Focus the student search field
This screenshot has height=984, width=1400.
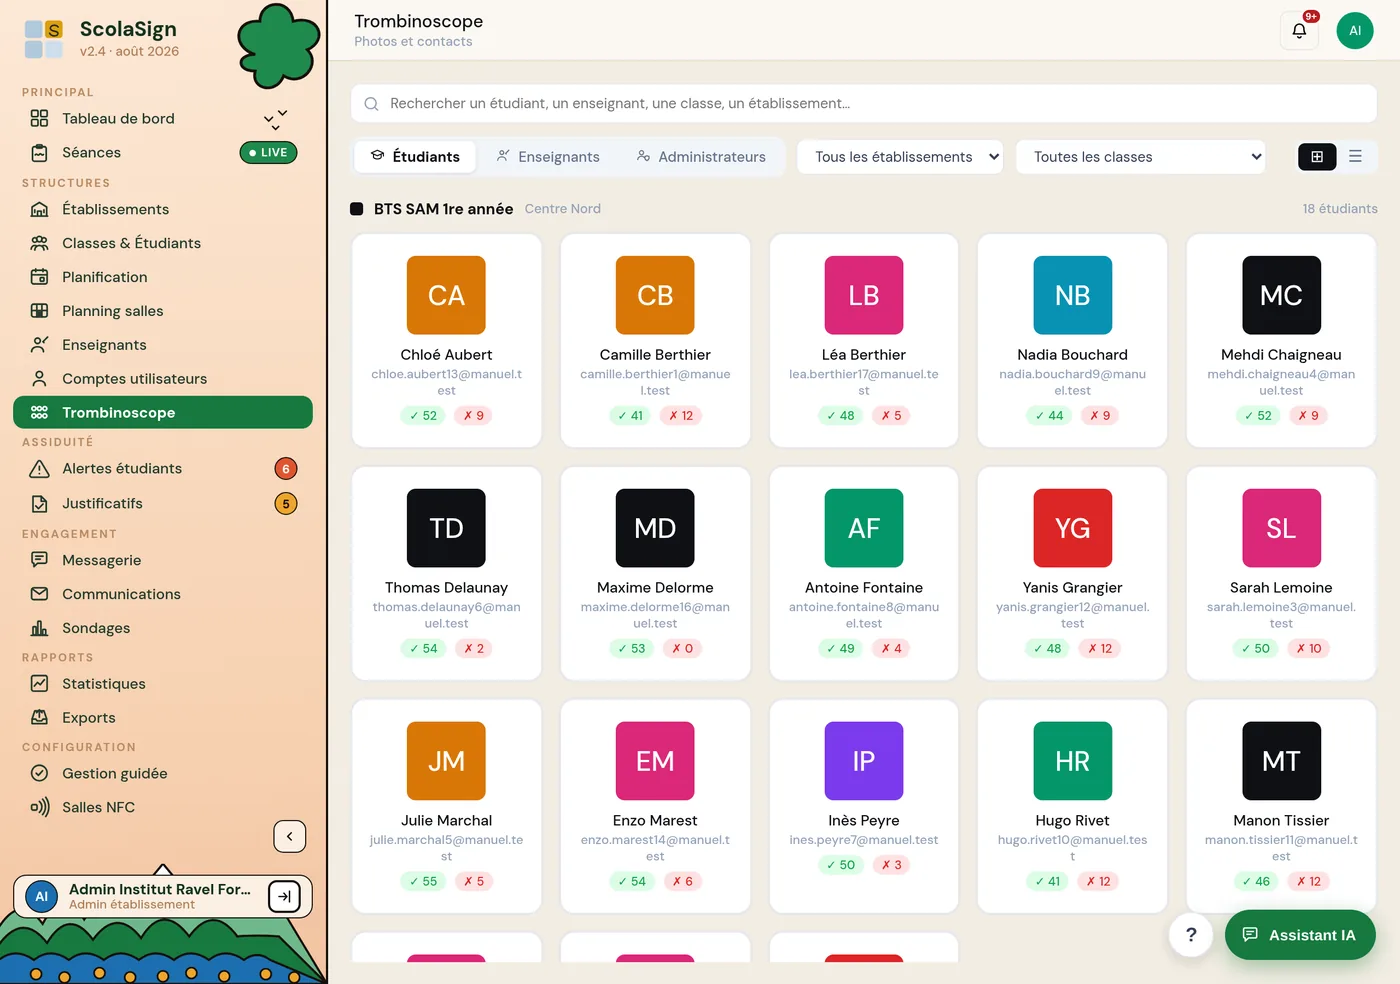(x=864, y=104)
